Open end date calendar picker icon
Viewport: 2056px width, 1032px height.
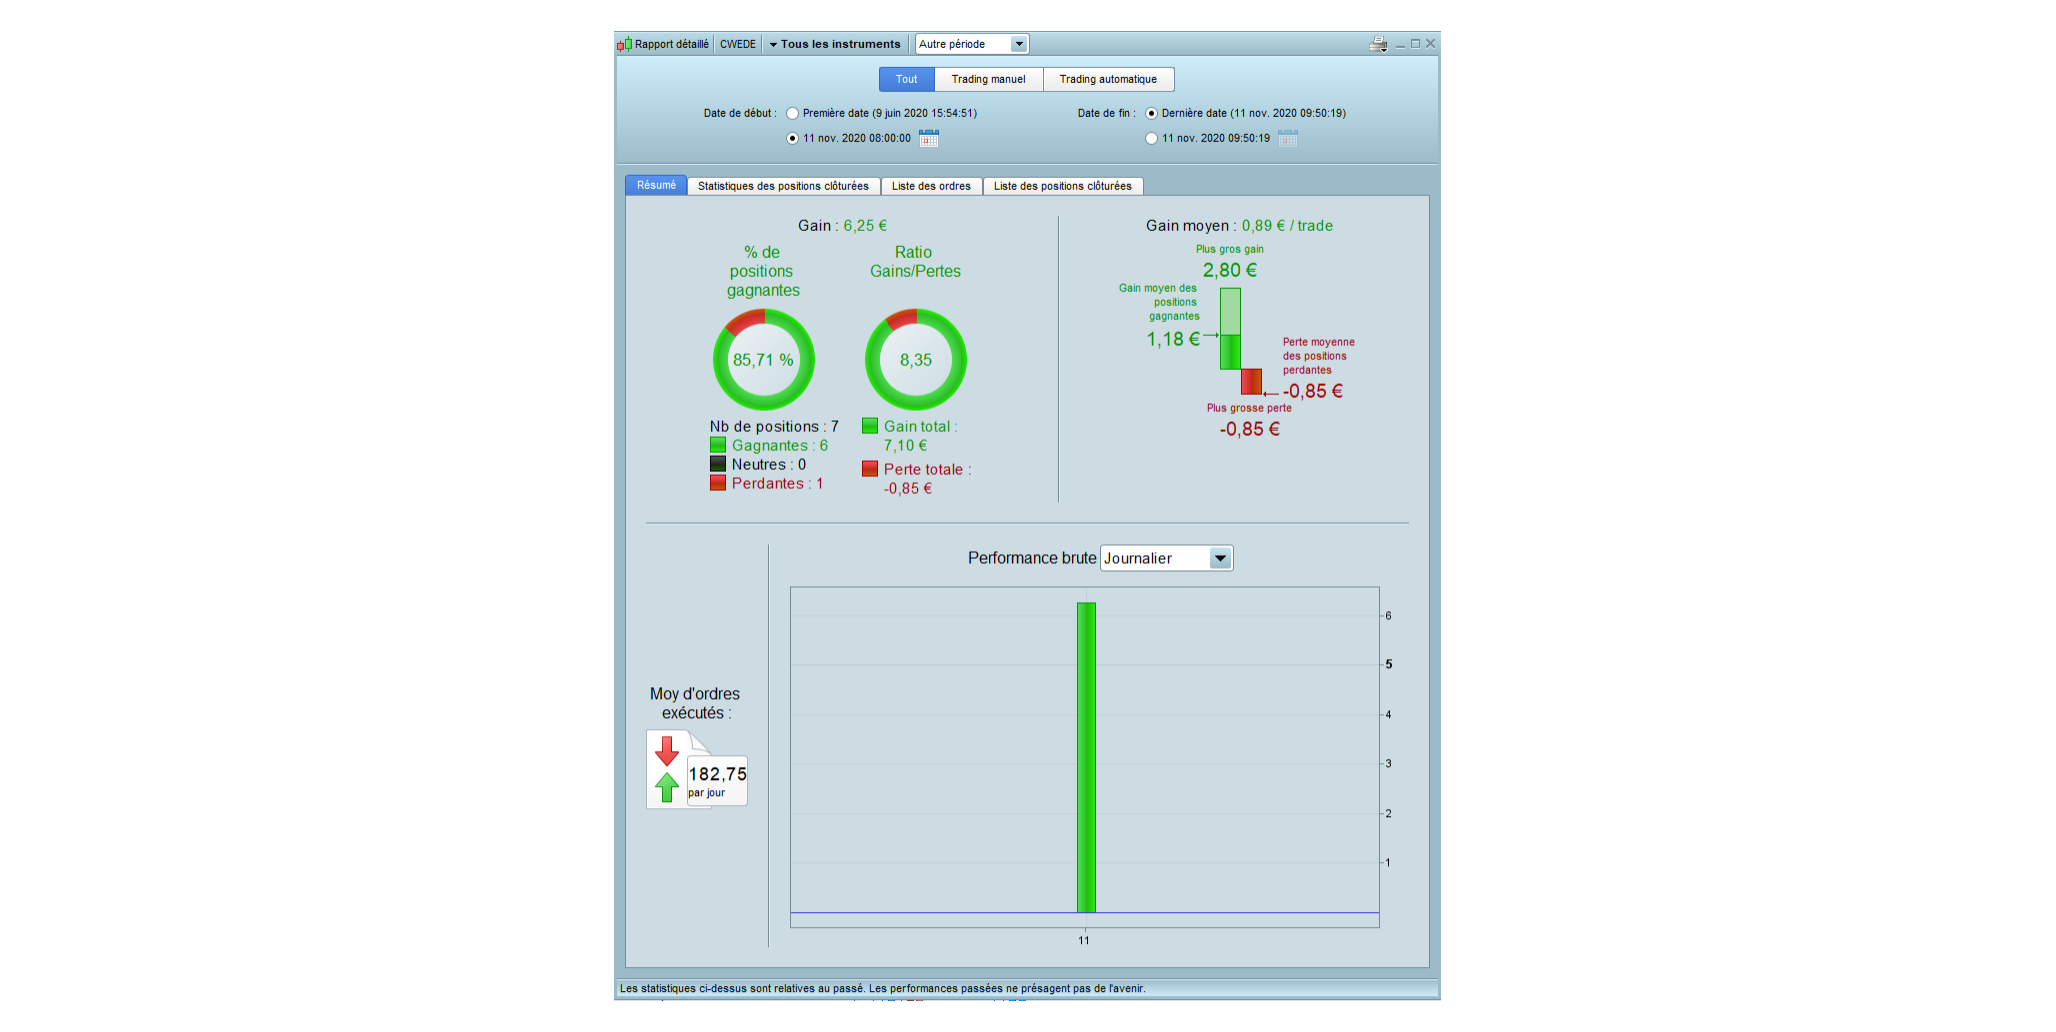(x=1288, y=138)
